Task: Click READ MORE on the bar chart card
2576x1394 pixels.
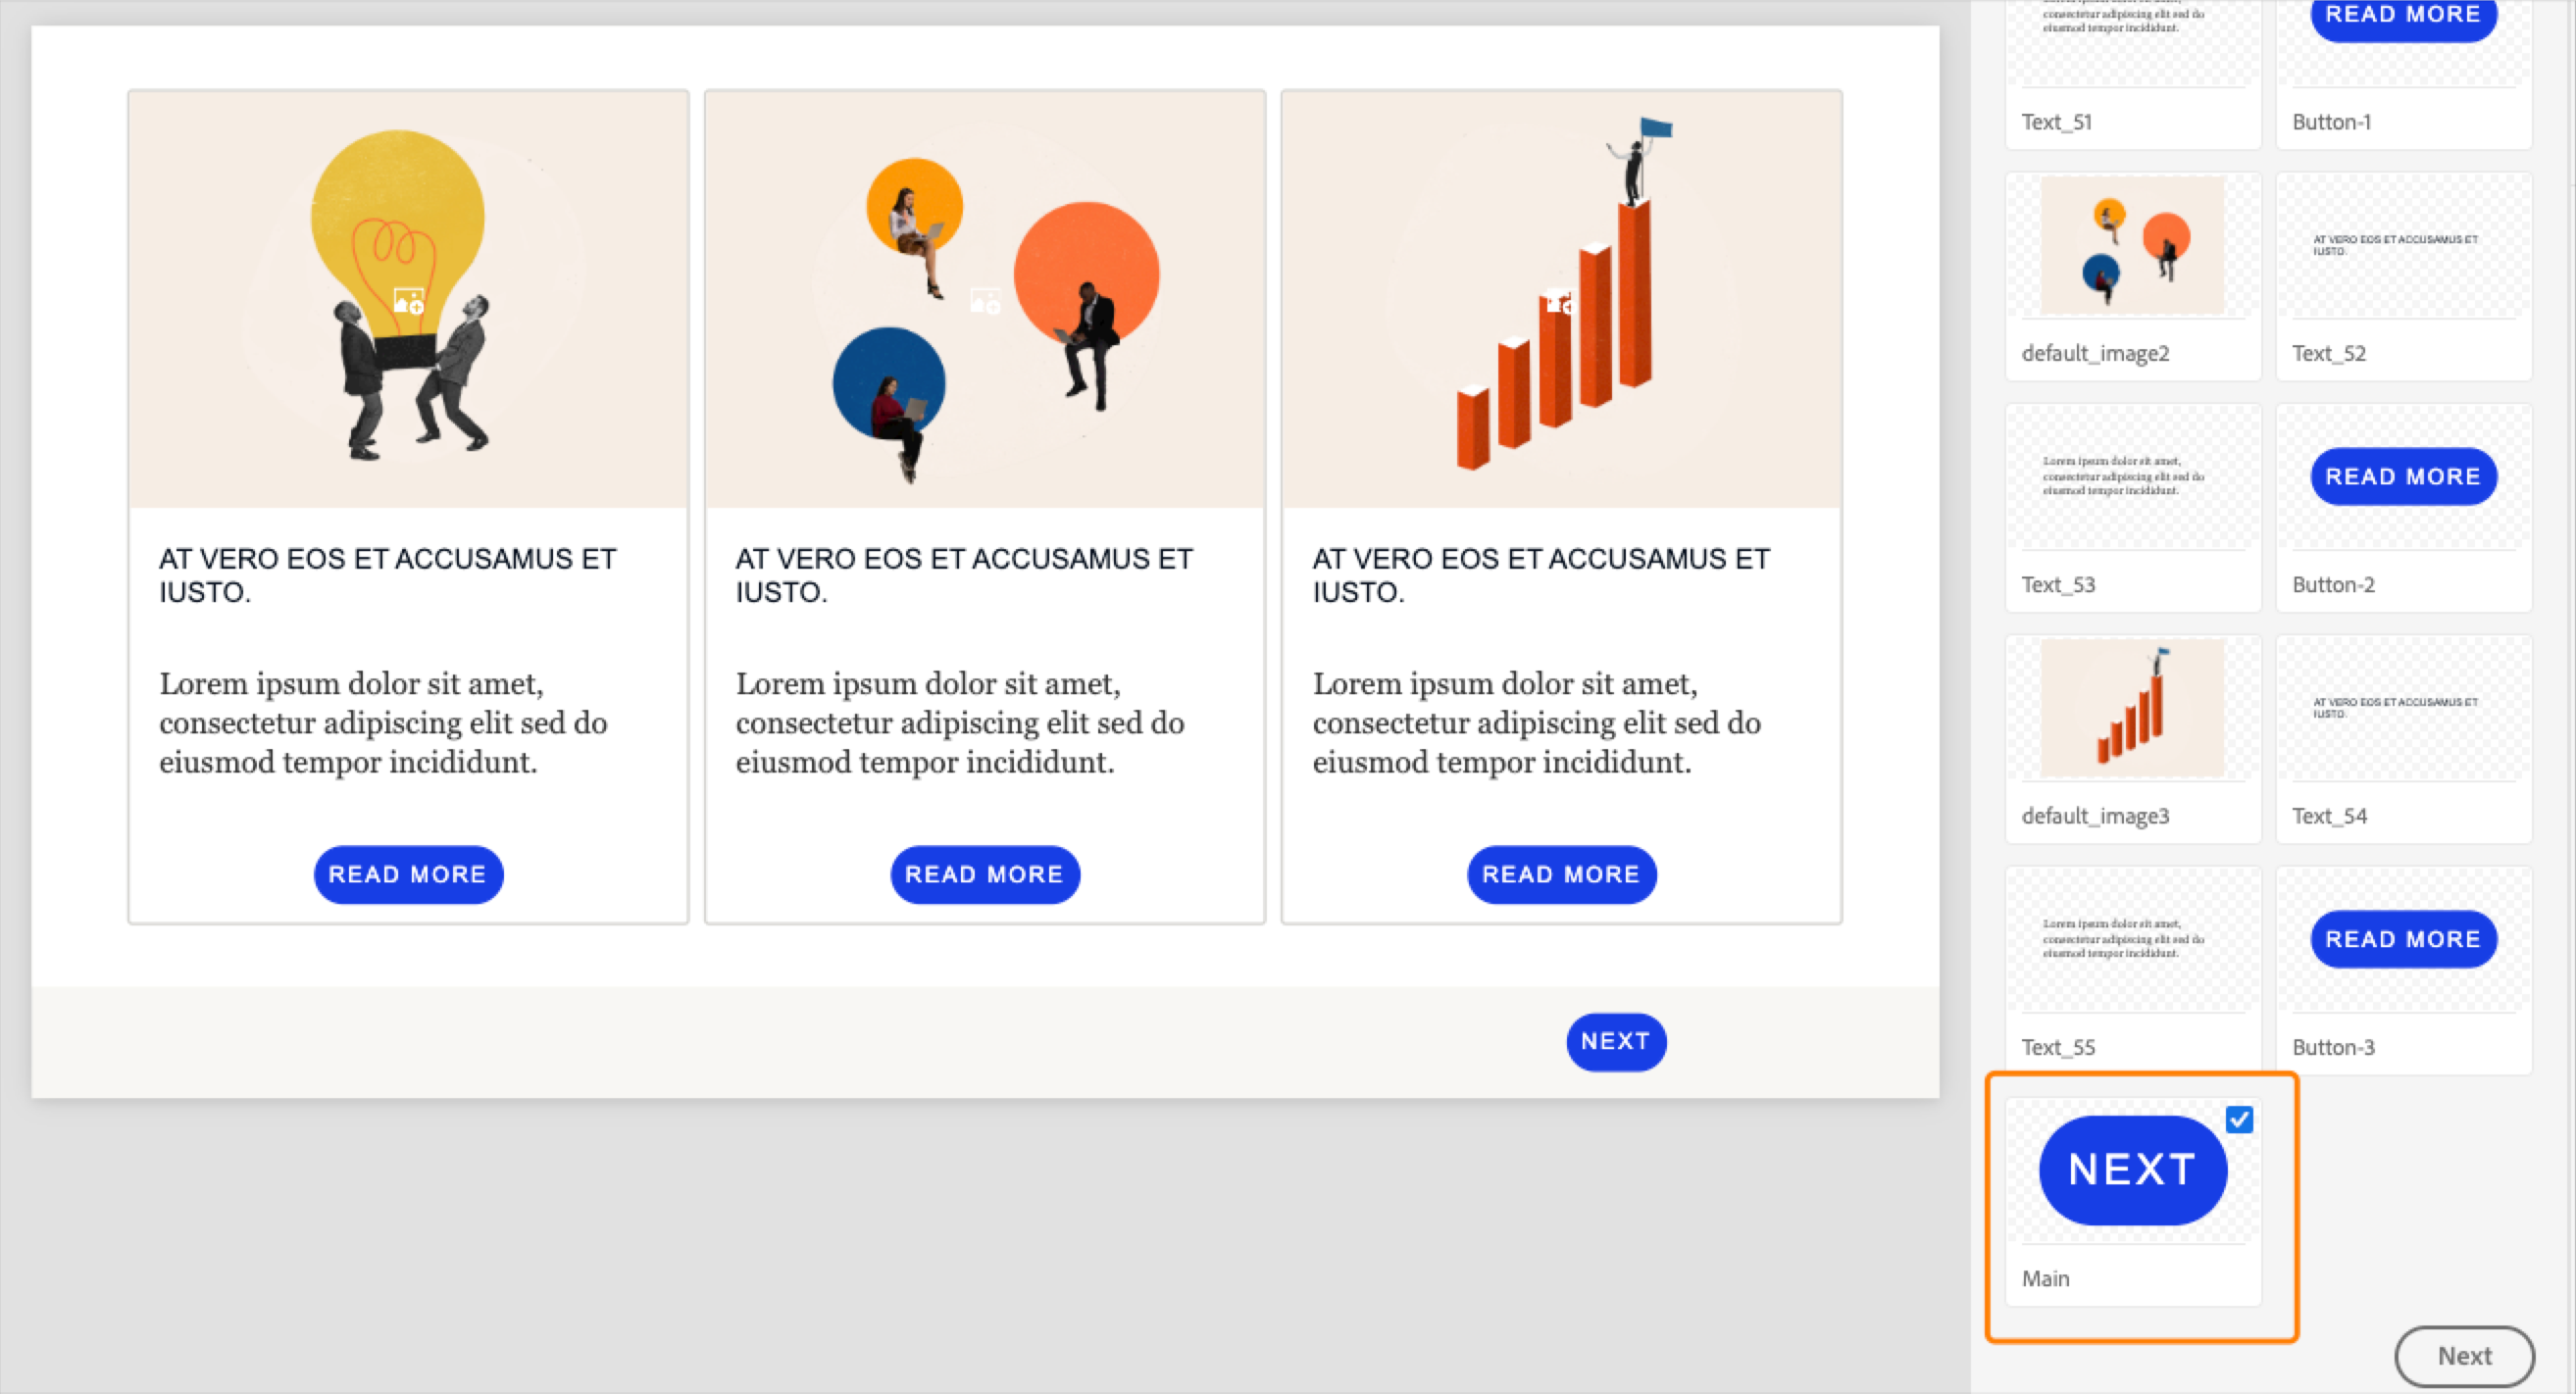Action: coord(1561,874)
